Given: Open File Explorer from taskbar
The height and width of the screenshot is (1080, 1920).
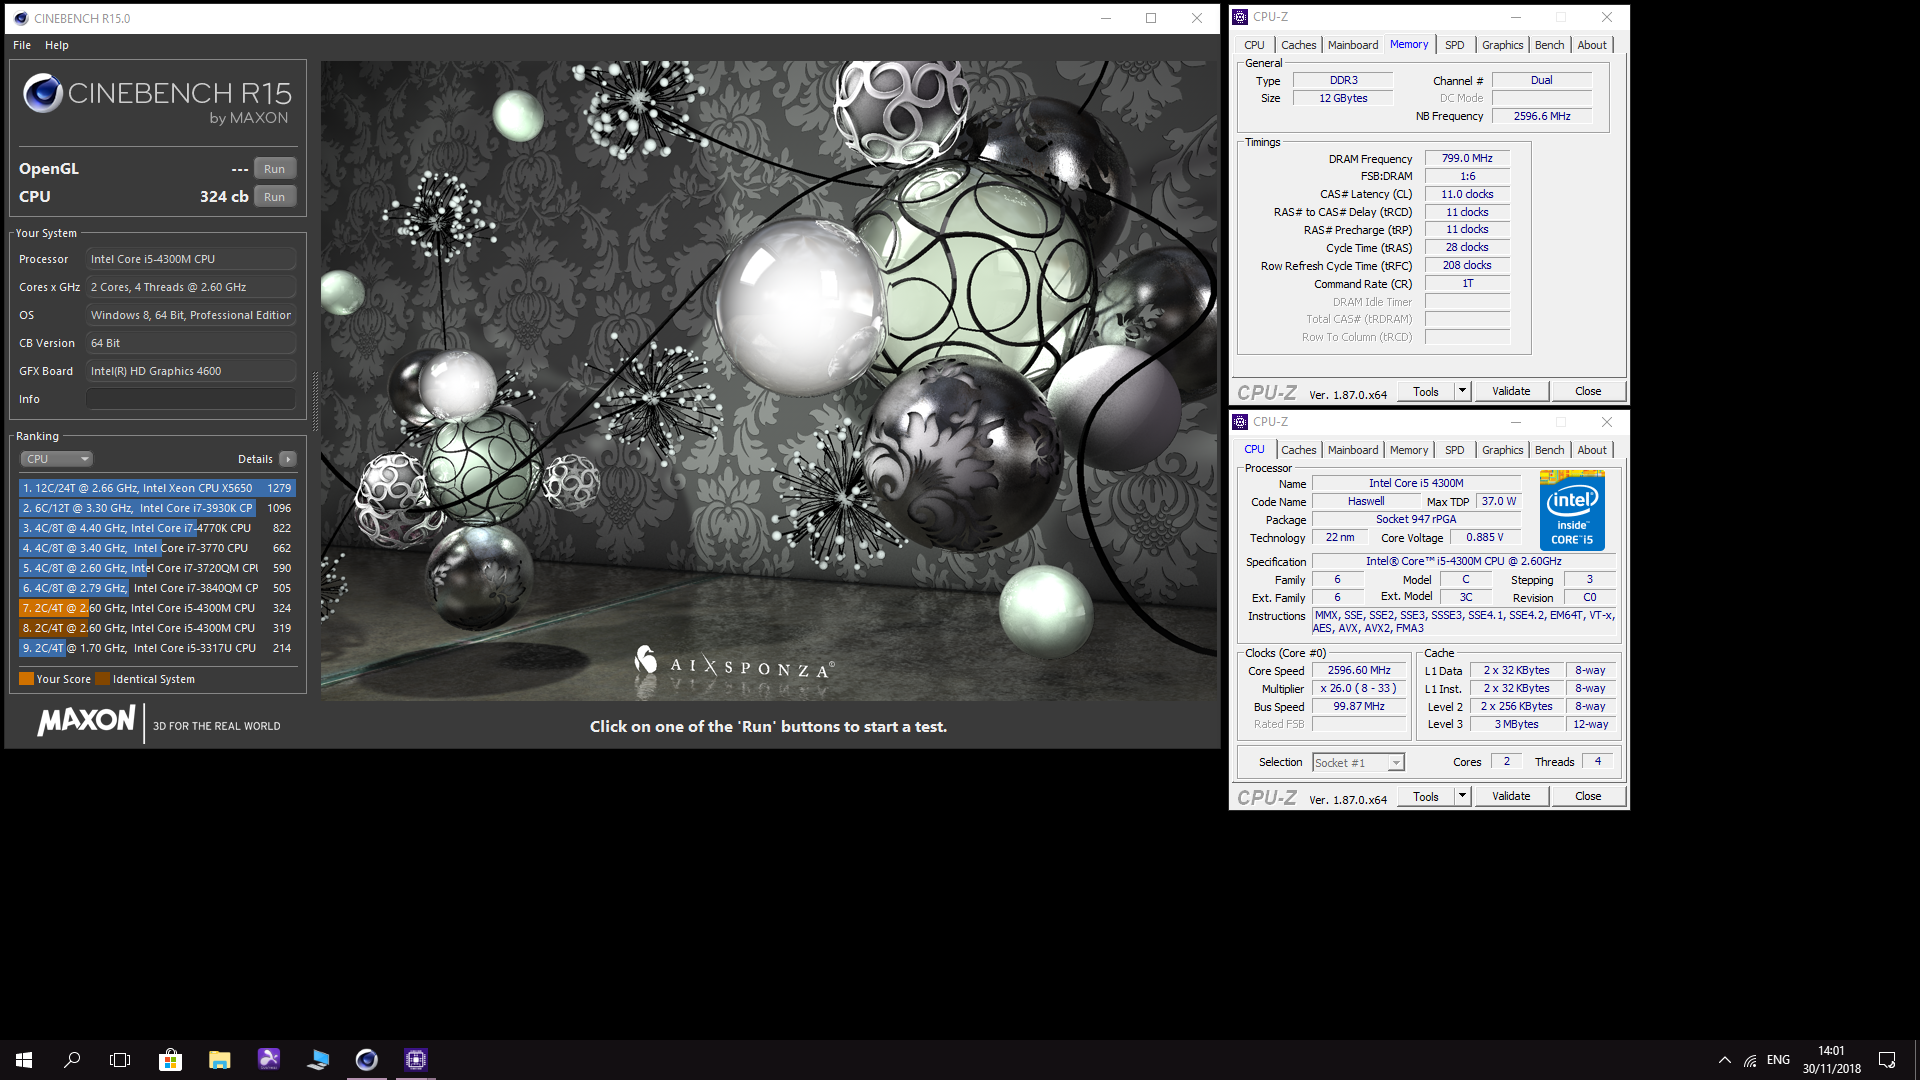Looking at the screenshot, I should pos(219,1059).
